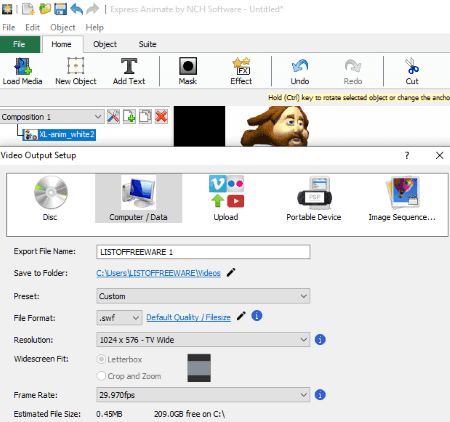The width and height of the screenshot is (450, 422).
Task: Select Computer / Data output option
Action: pyautogui.click(x=138, y=198)
